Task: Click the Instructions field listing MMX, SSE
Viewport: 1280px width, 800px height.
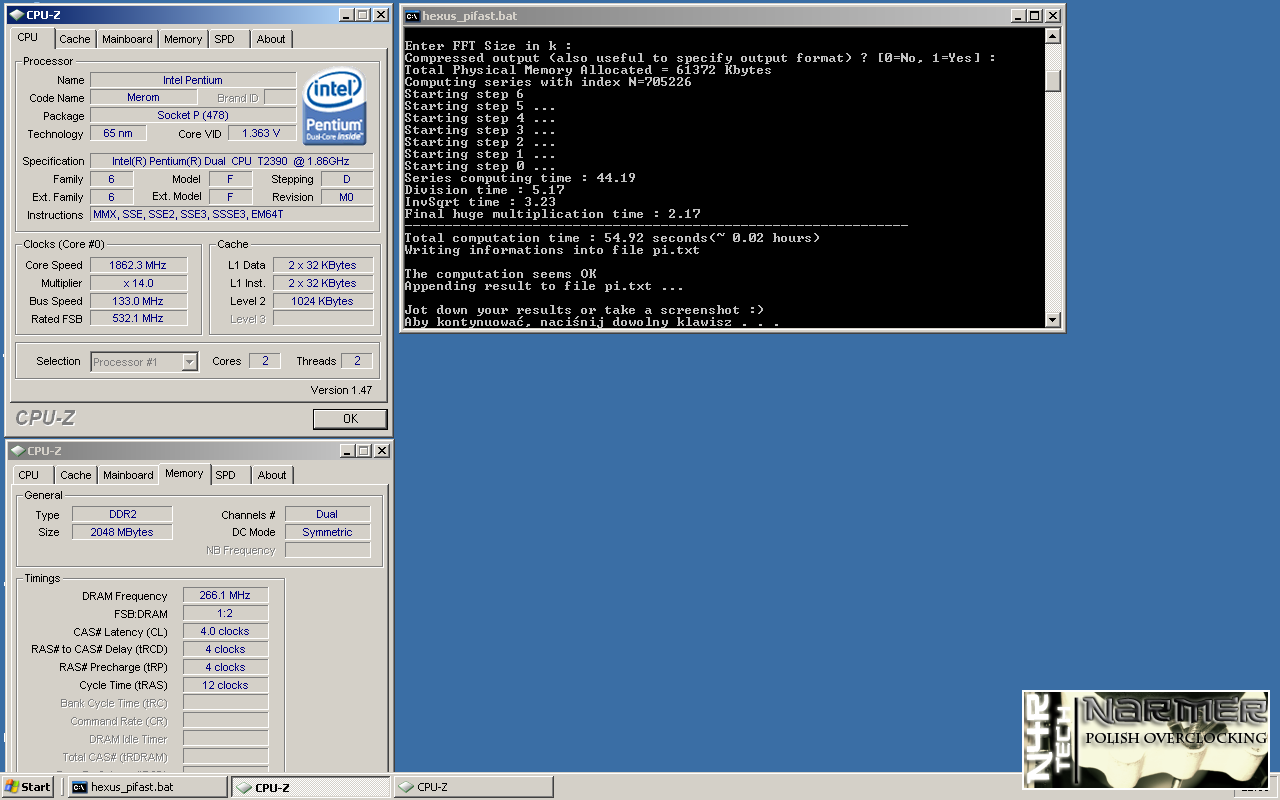Action: point(231,215)
